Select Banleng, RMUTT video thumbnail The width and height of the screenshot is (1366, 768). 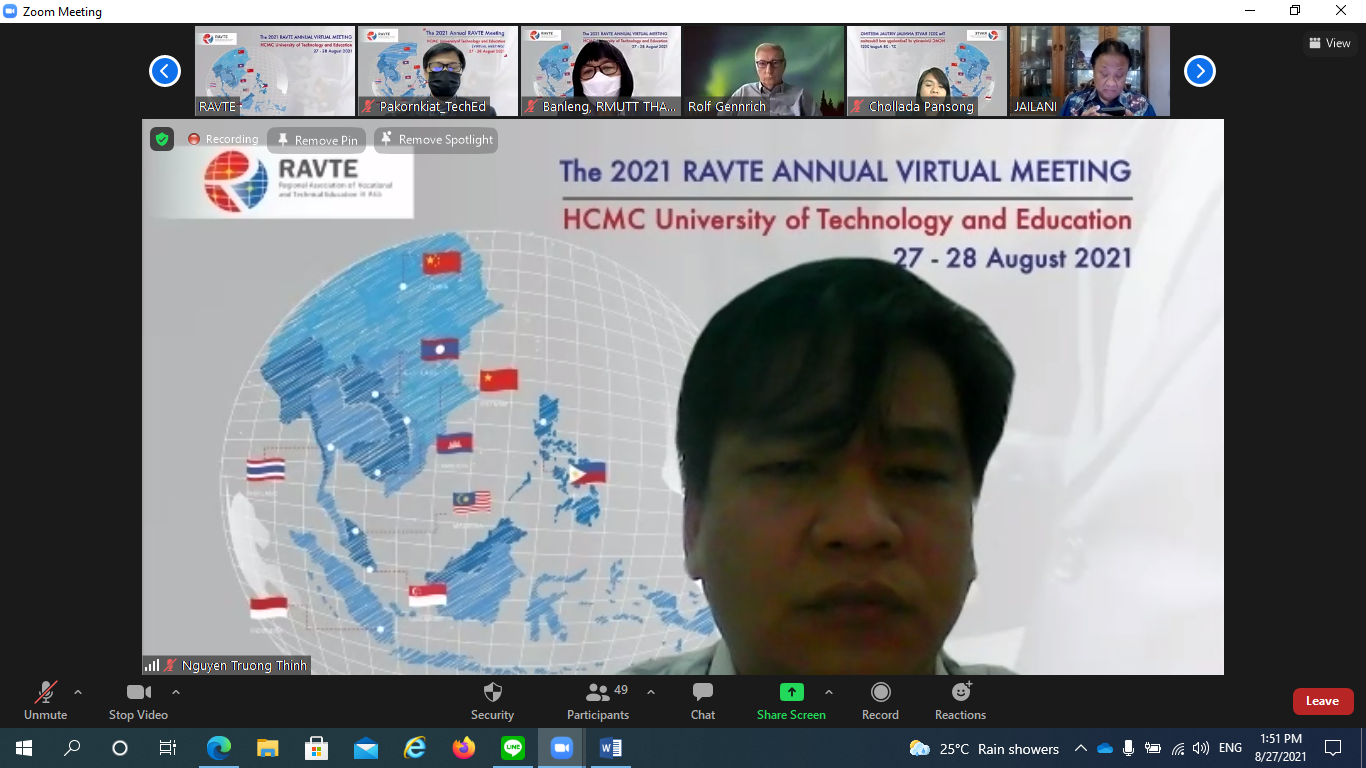601,71
